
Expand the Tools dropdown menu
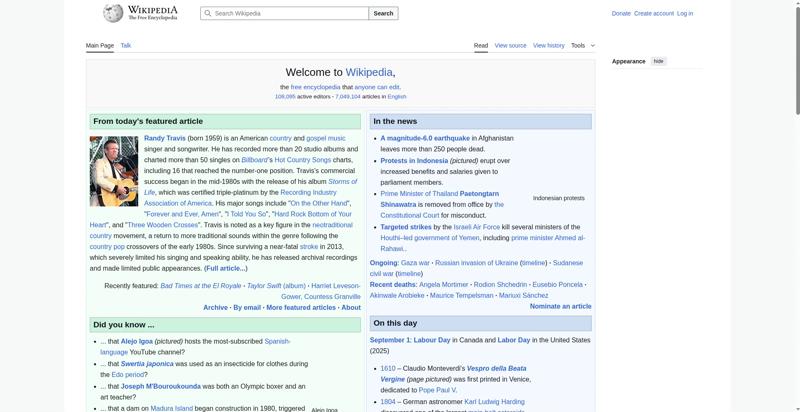[x=583, y=45]
